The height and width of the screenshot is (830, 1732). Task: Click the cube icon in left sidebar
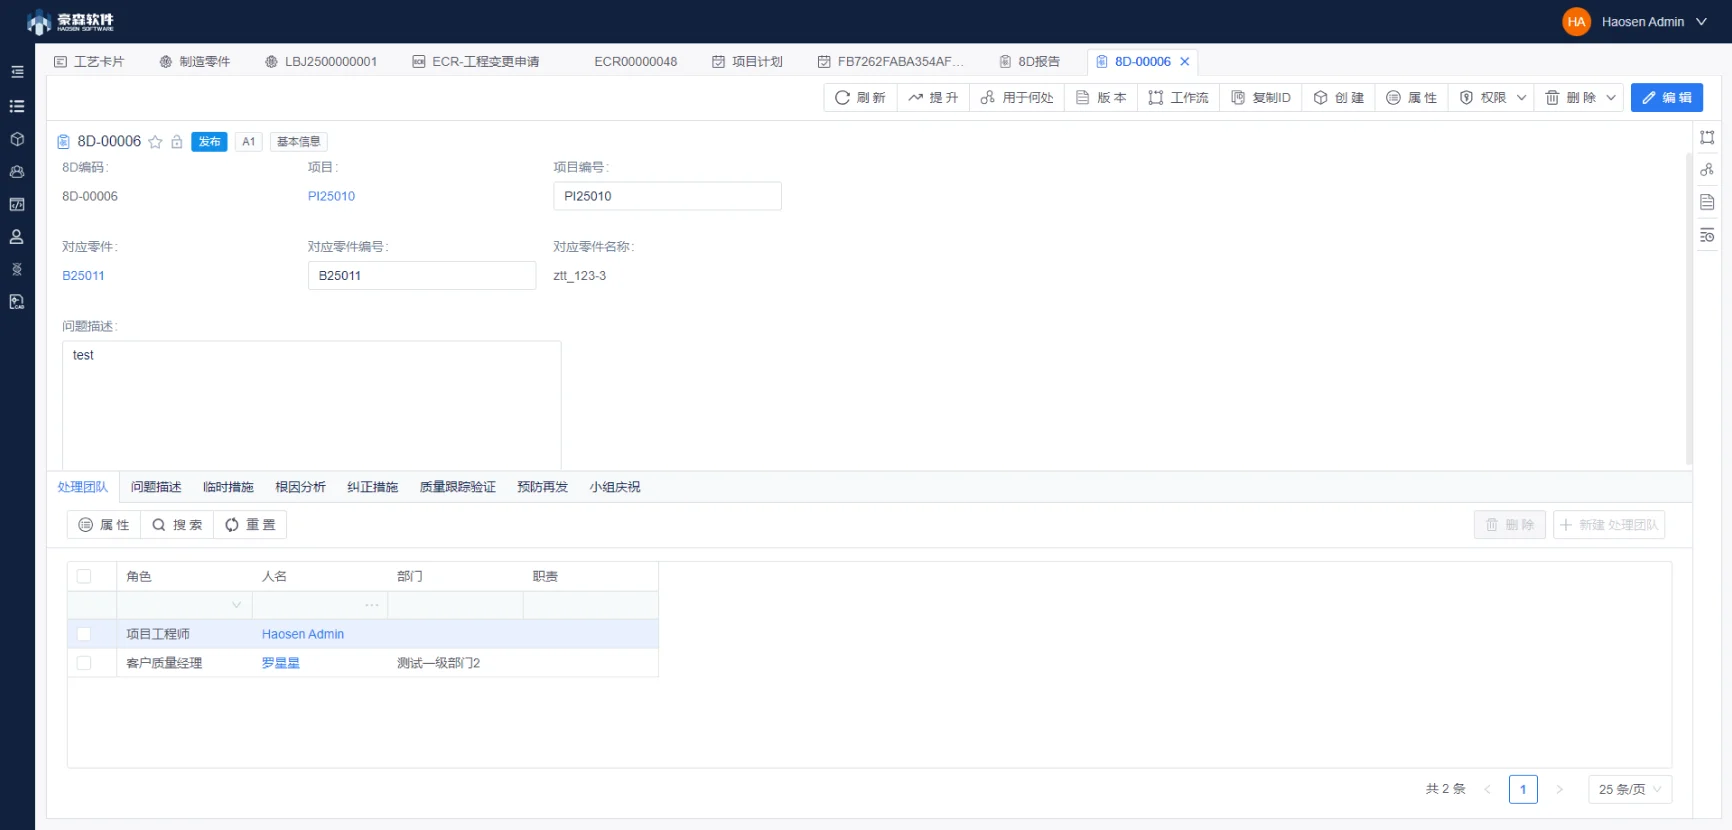coord(17,139)
